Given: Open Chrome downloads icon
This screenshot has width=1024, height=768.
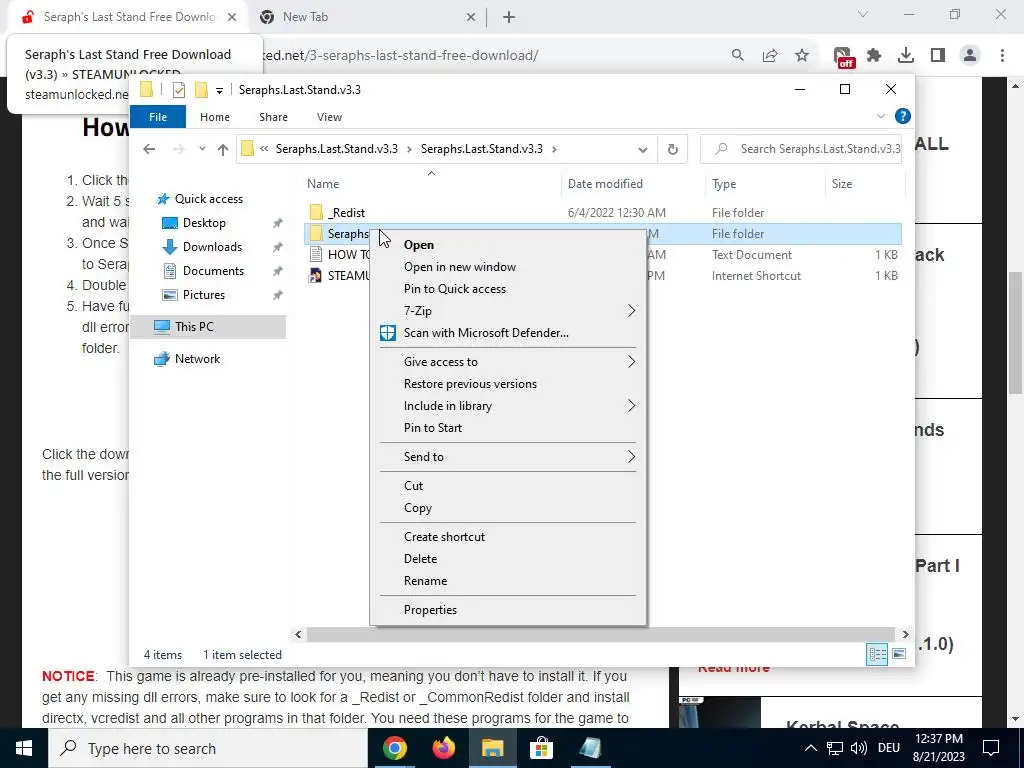Looking at the screenshot, I should [906, 56].
